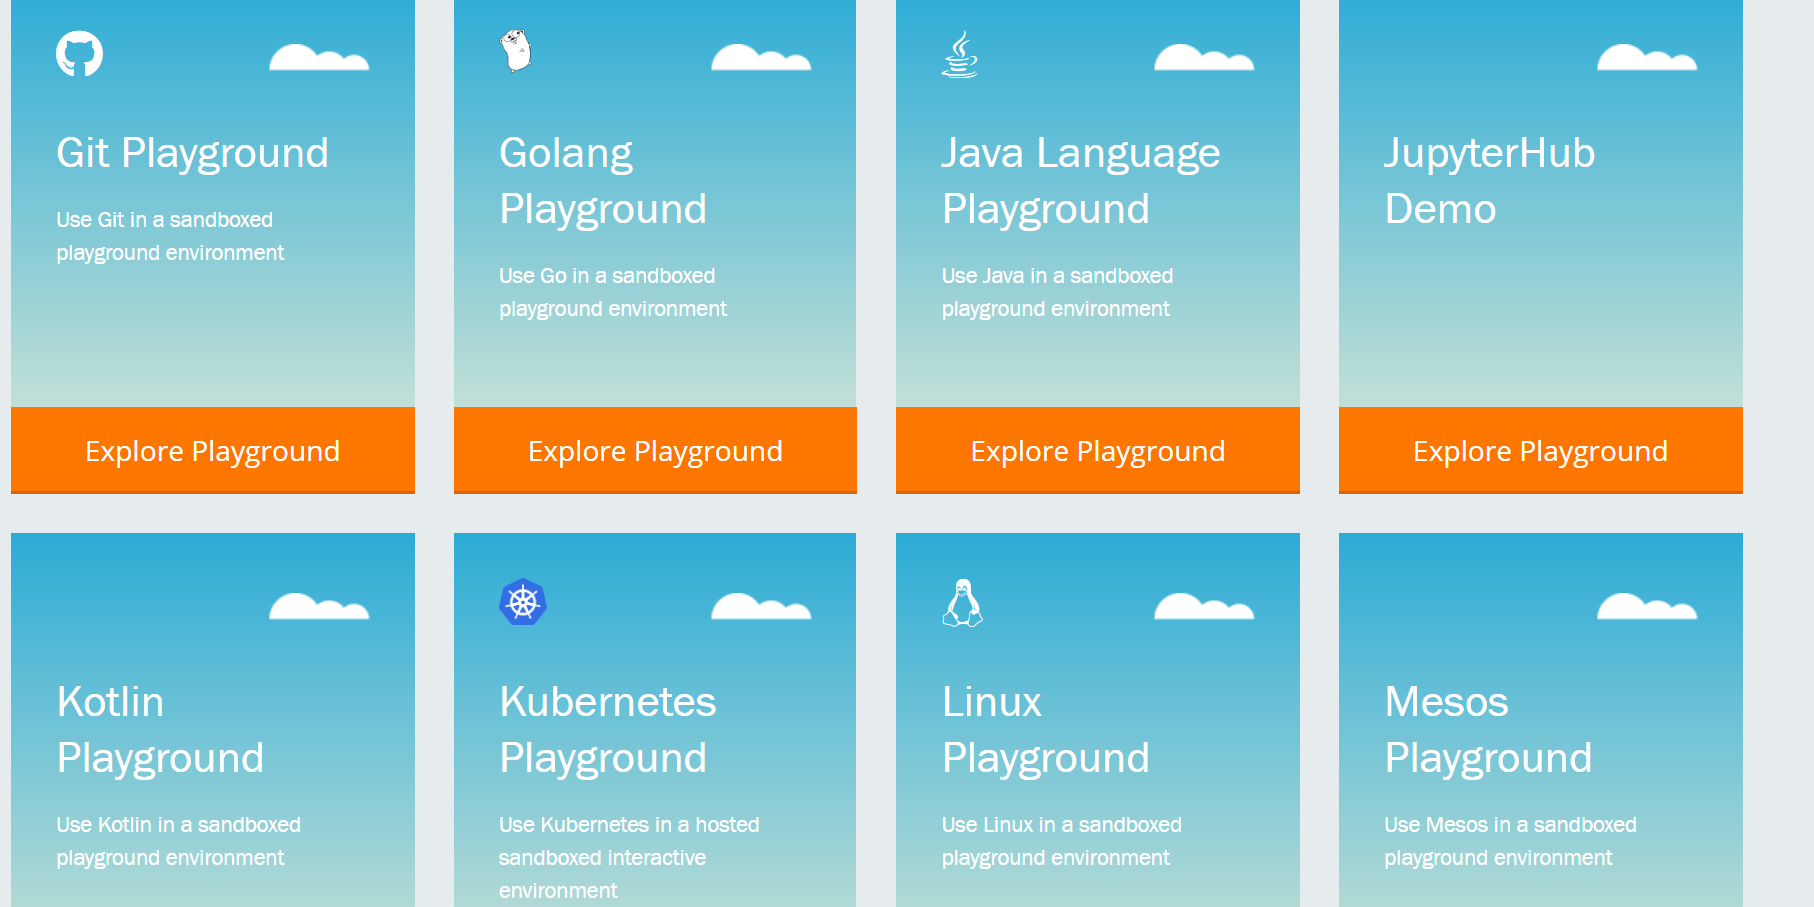Click the Linux penguin icon
The width and height of the screenshot is (1814, 907).
[963, 603]
